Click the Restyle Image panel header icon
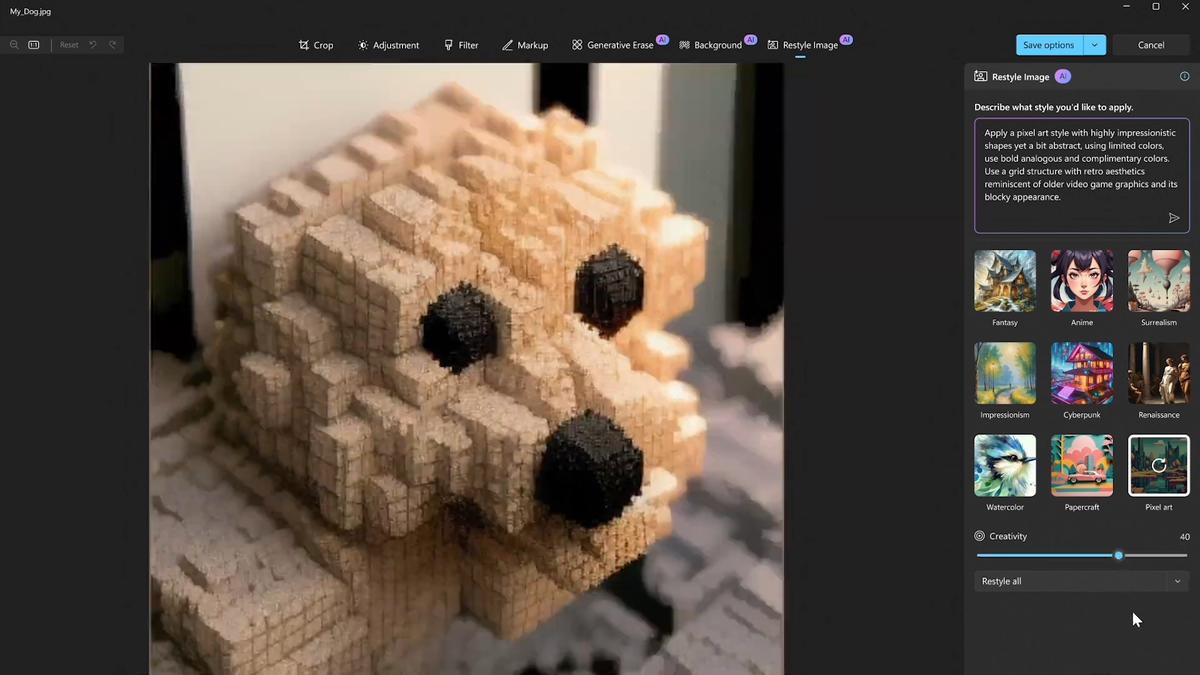 (x=981, y=77)
